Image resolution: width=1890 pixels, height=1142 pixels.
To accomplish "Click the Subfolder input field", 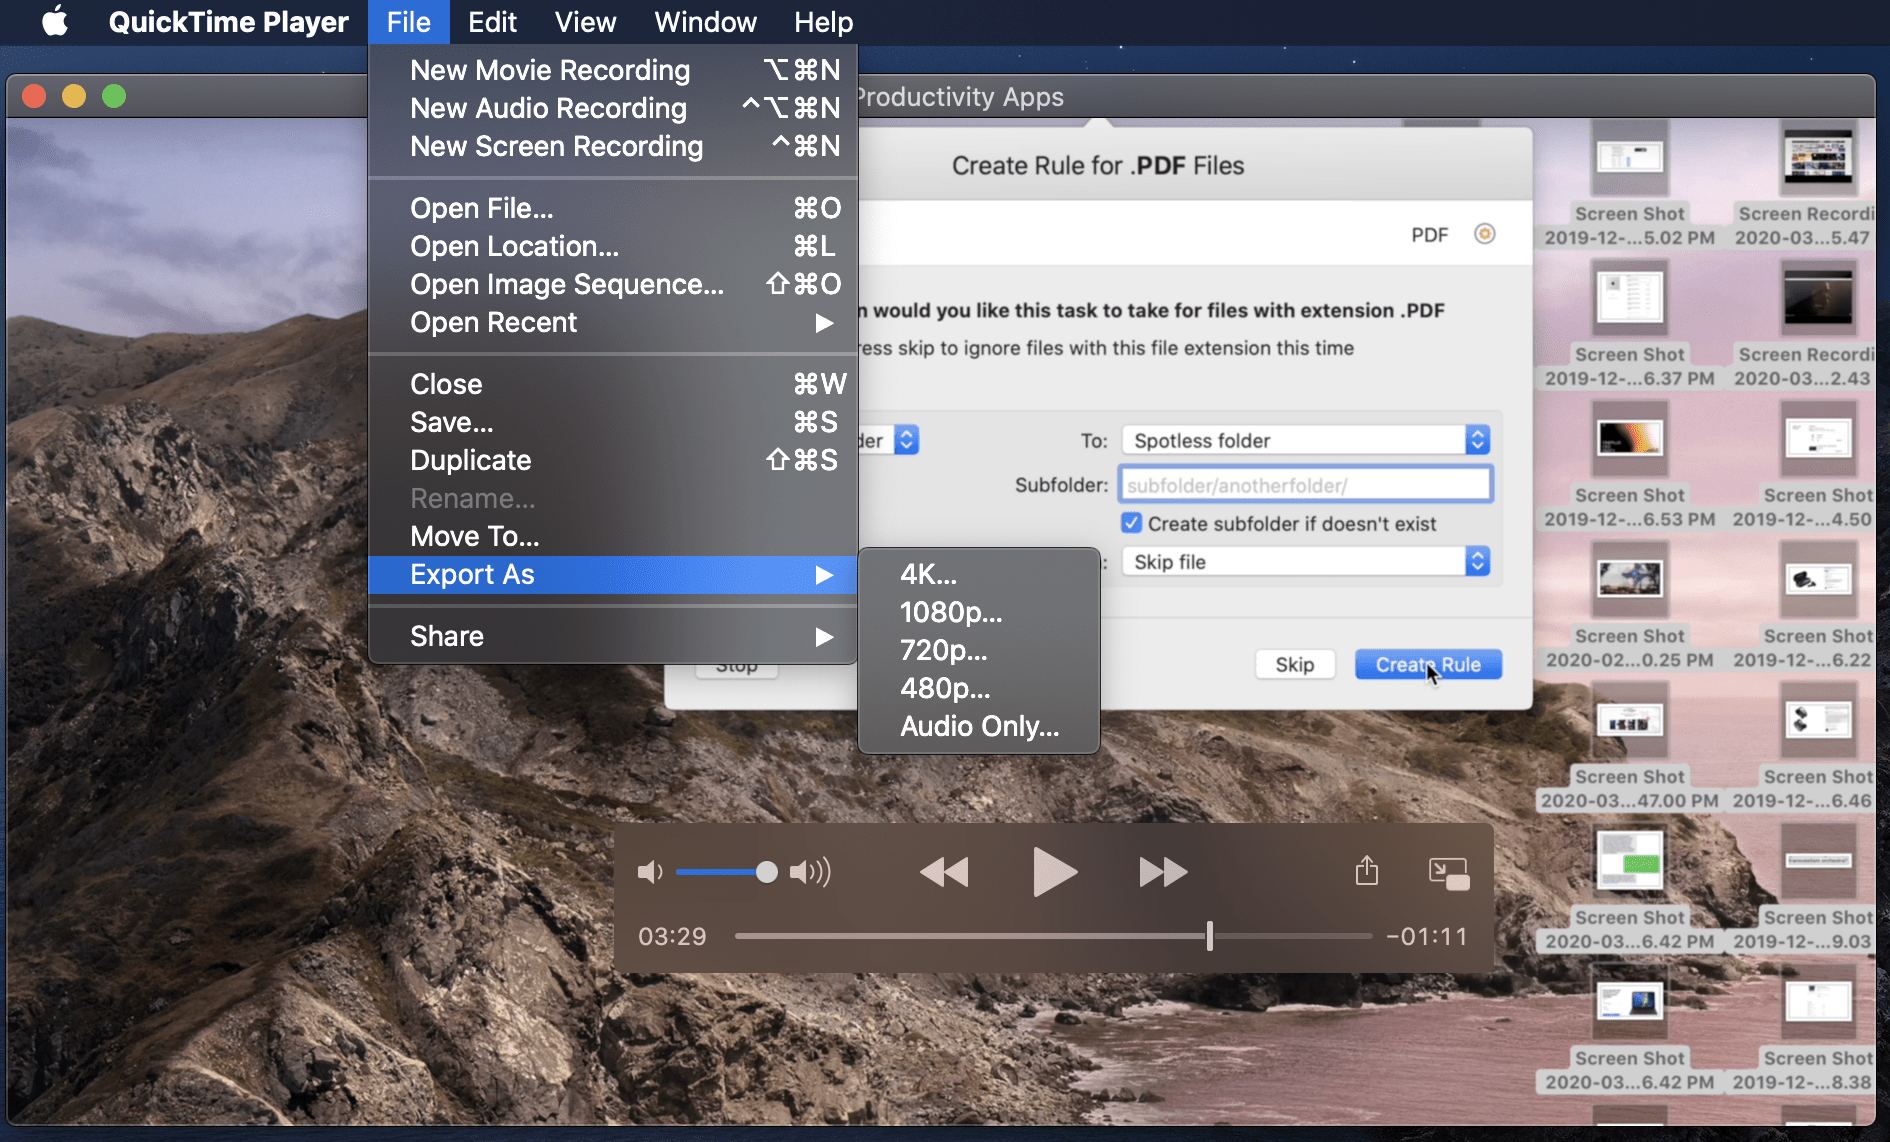I will coord(1303,484).
